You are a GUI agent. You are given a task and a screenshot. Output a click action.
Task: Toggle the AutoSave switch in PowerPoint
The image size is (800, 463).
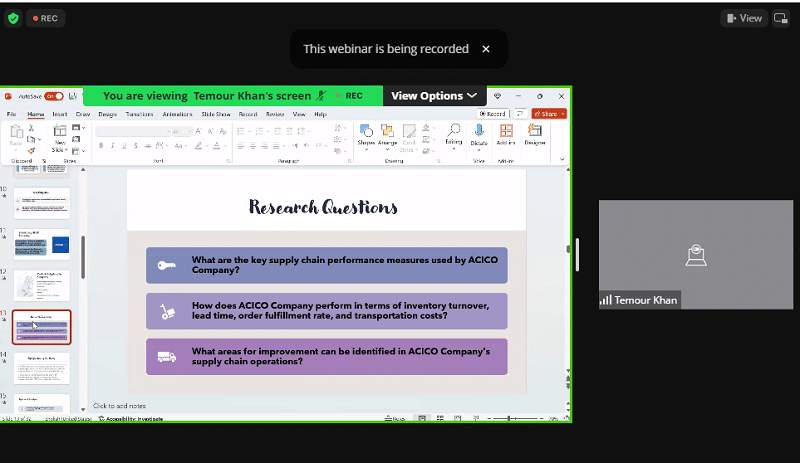tap(54, 96)
